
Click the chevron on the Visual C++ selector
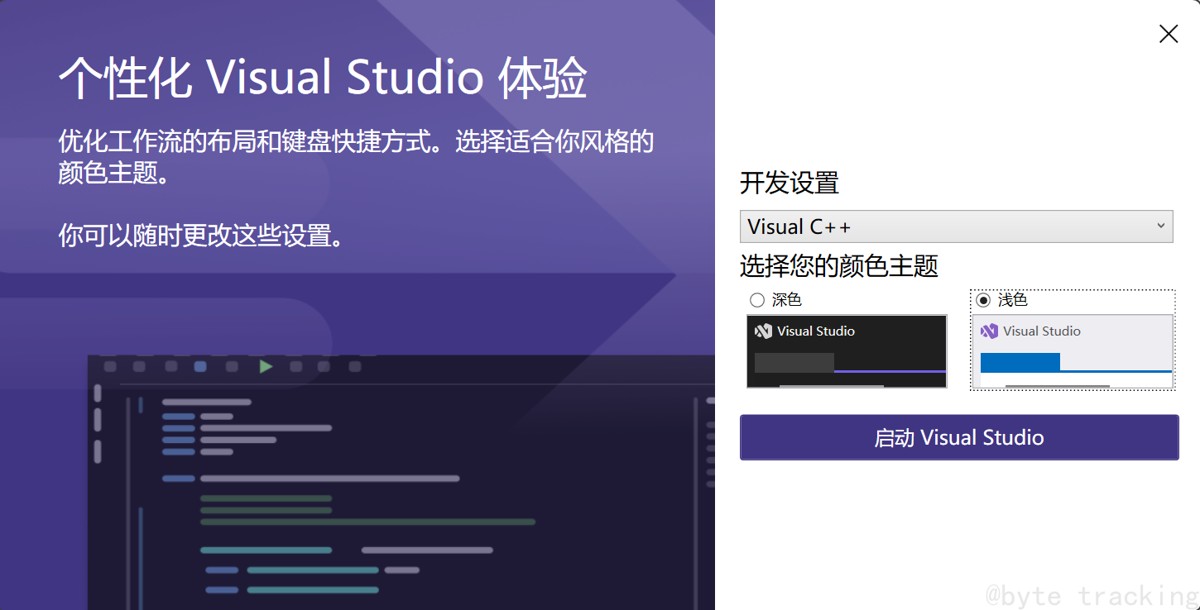pyautogui.click(x=1162, y=226)
